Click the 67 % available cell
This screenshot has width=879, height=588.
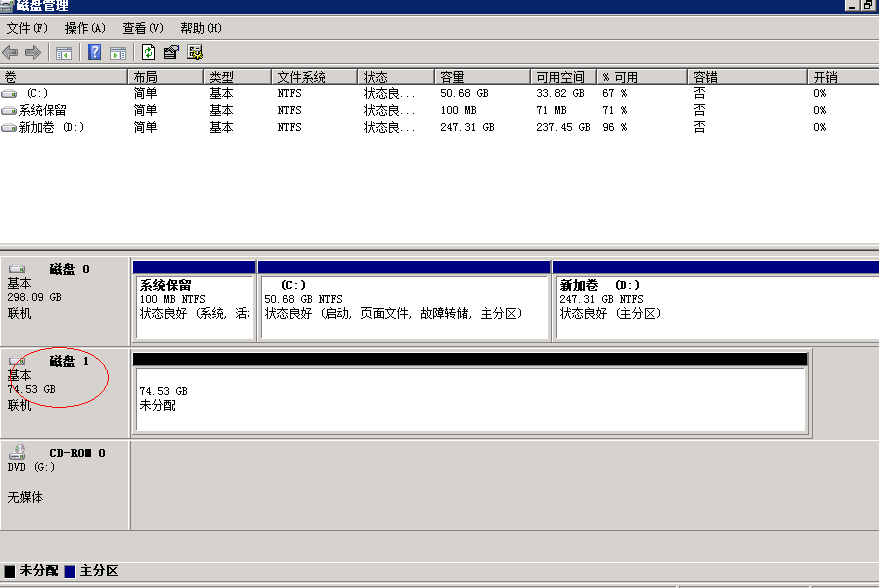pyautogui.click(x=614, y=94)
